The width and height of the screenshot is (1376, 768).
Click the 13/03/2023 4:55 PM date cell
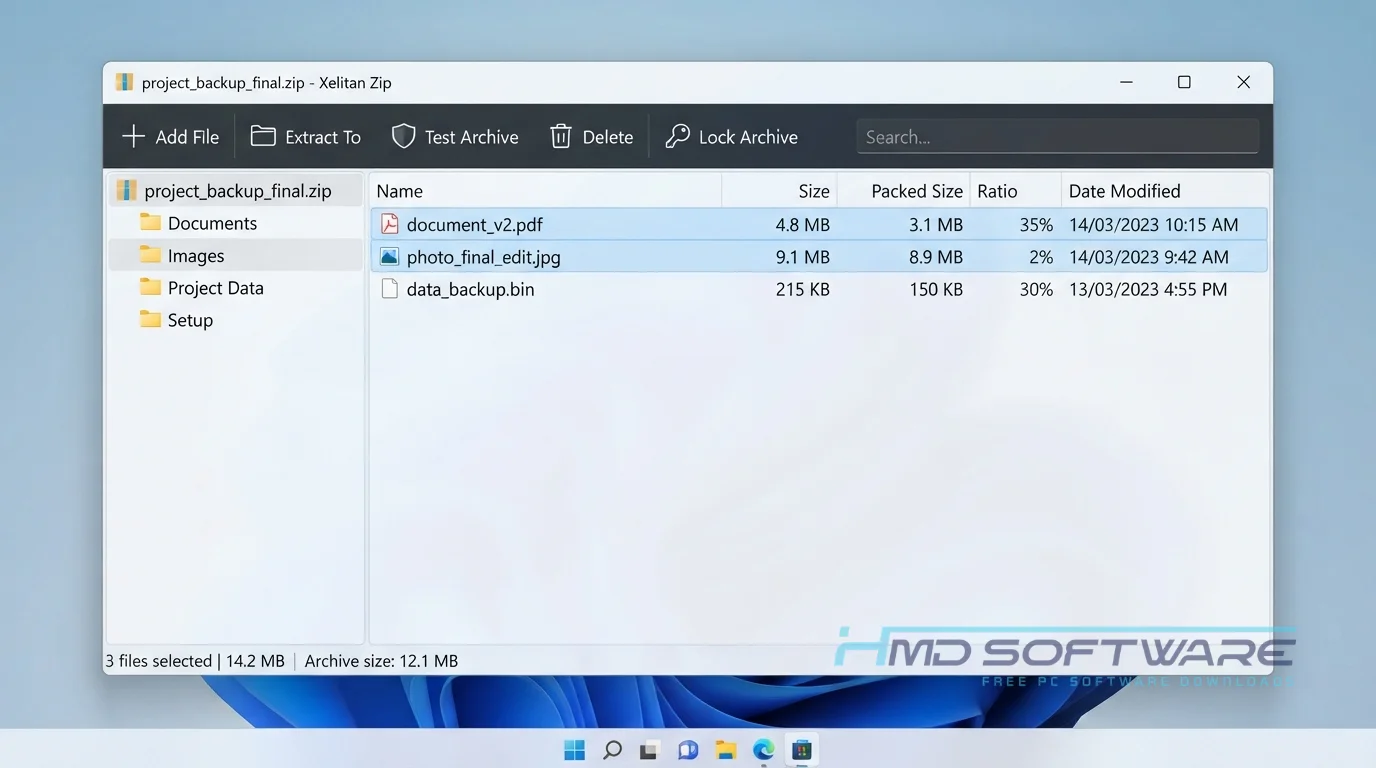pyautogui.click(x=1148, y=289)
